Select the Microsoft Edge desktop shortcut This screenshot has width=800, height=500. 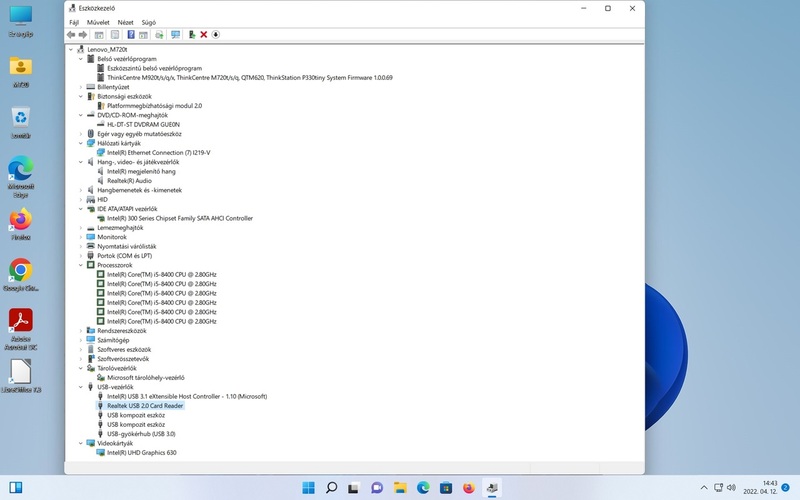pos(21,177)
